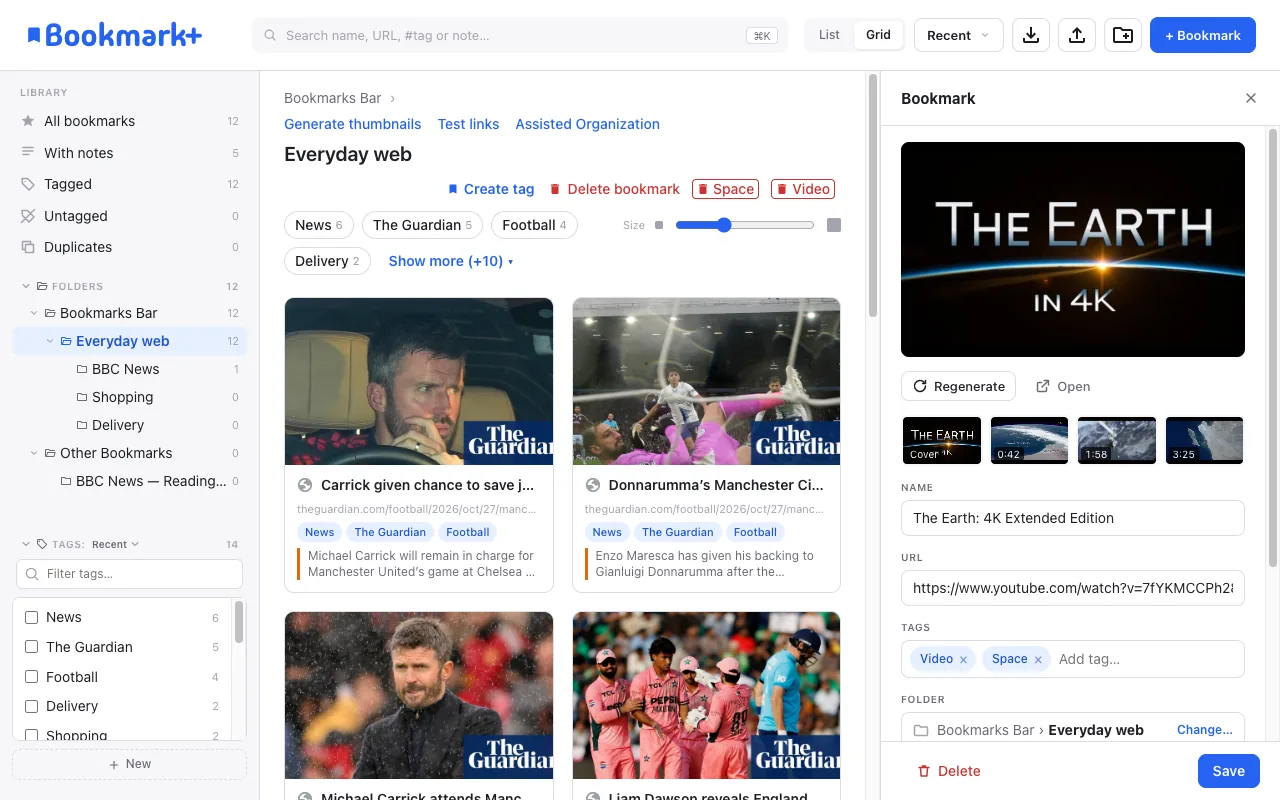Select the BBC News folder
The image size is (1280, 800).
pyautogui.click(x=130, y=369)
